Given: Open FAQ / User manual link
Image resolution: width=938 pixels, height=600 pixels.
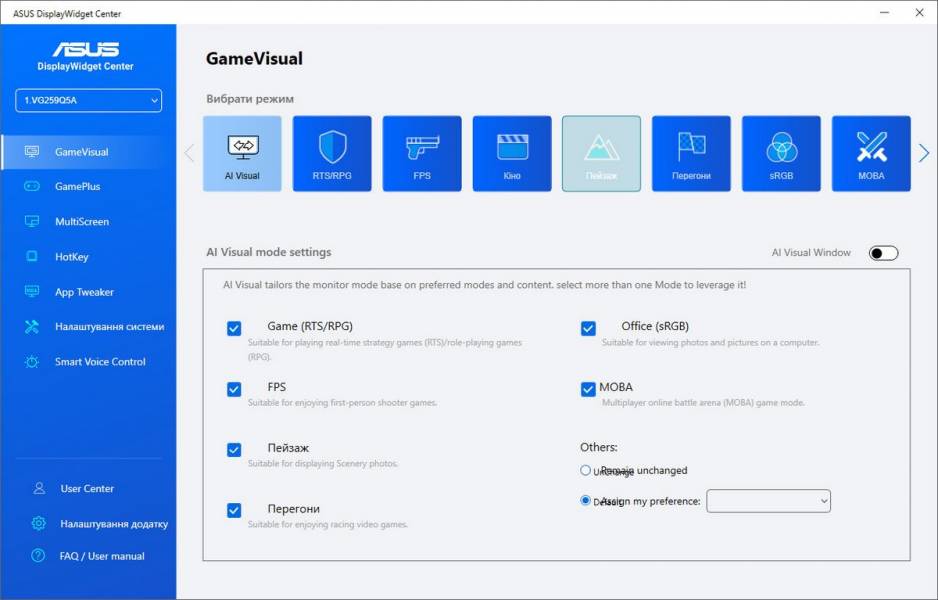Looking at the screenshot, I should point(101,556).
